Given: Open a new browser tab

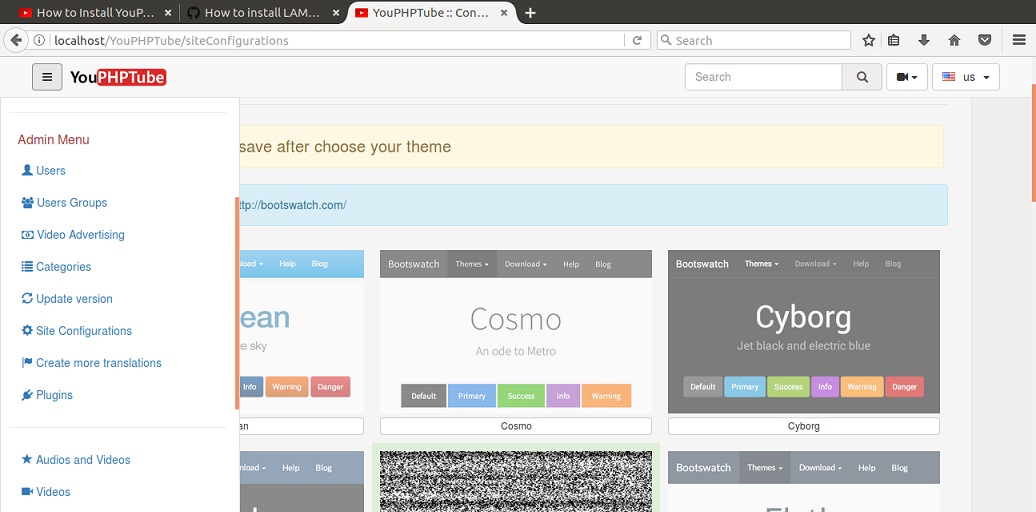Looking at the screenshot, I should 530,13.
